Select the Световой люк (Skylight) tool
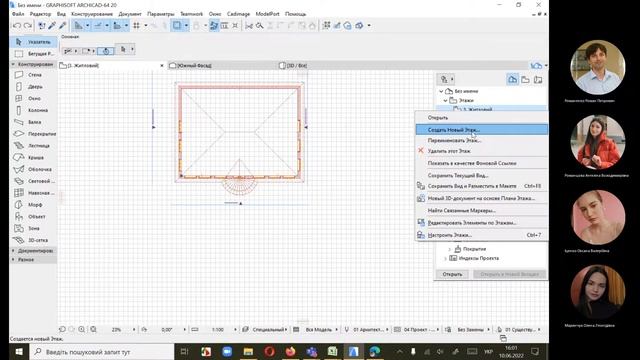The image size is (640, 360). click(x=33, y=181)
